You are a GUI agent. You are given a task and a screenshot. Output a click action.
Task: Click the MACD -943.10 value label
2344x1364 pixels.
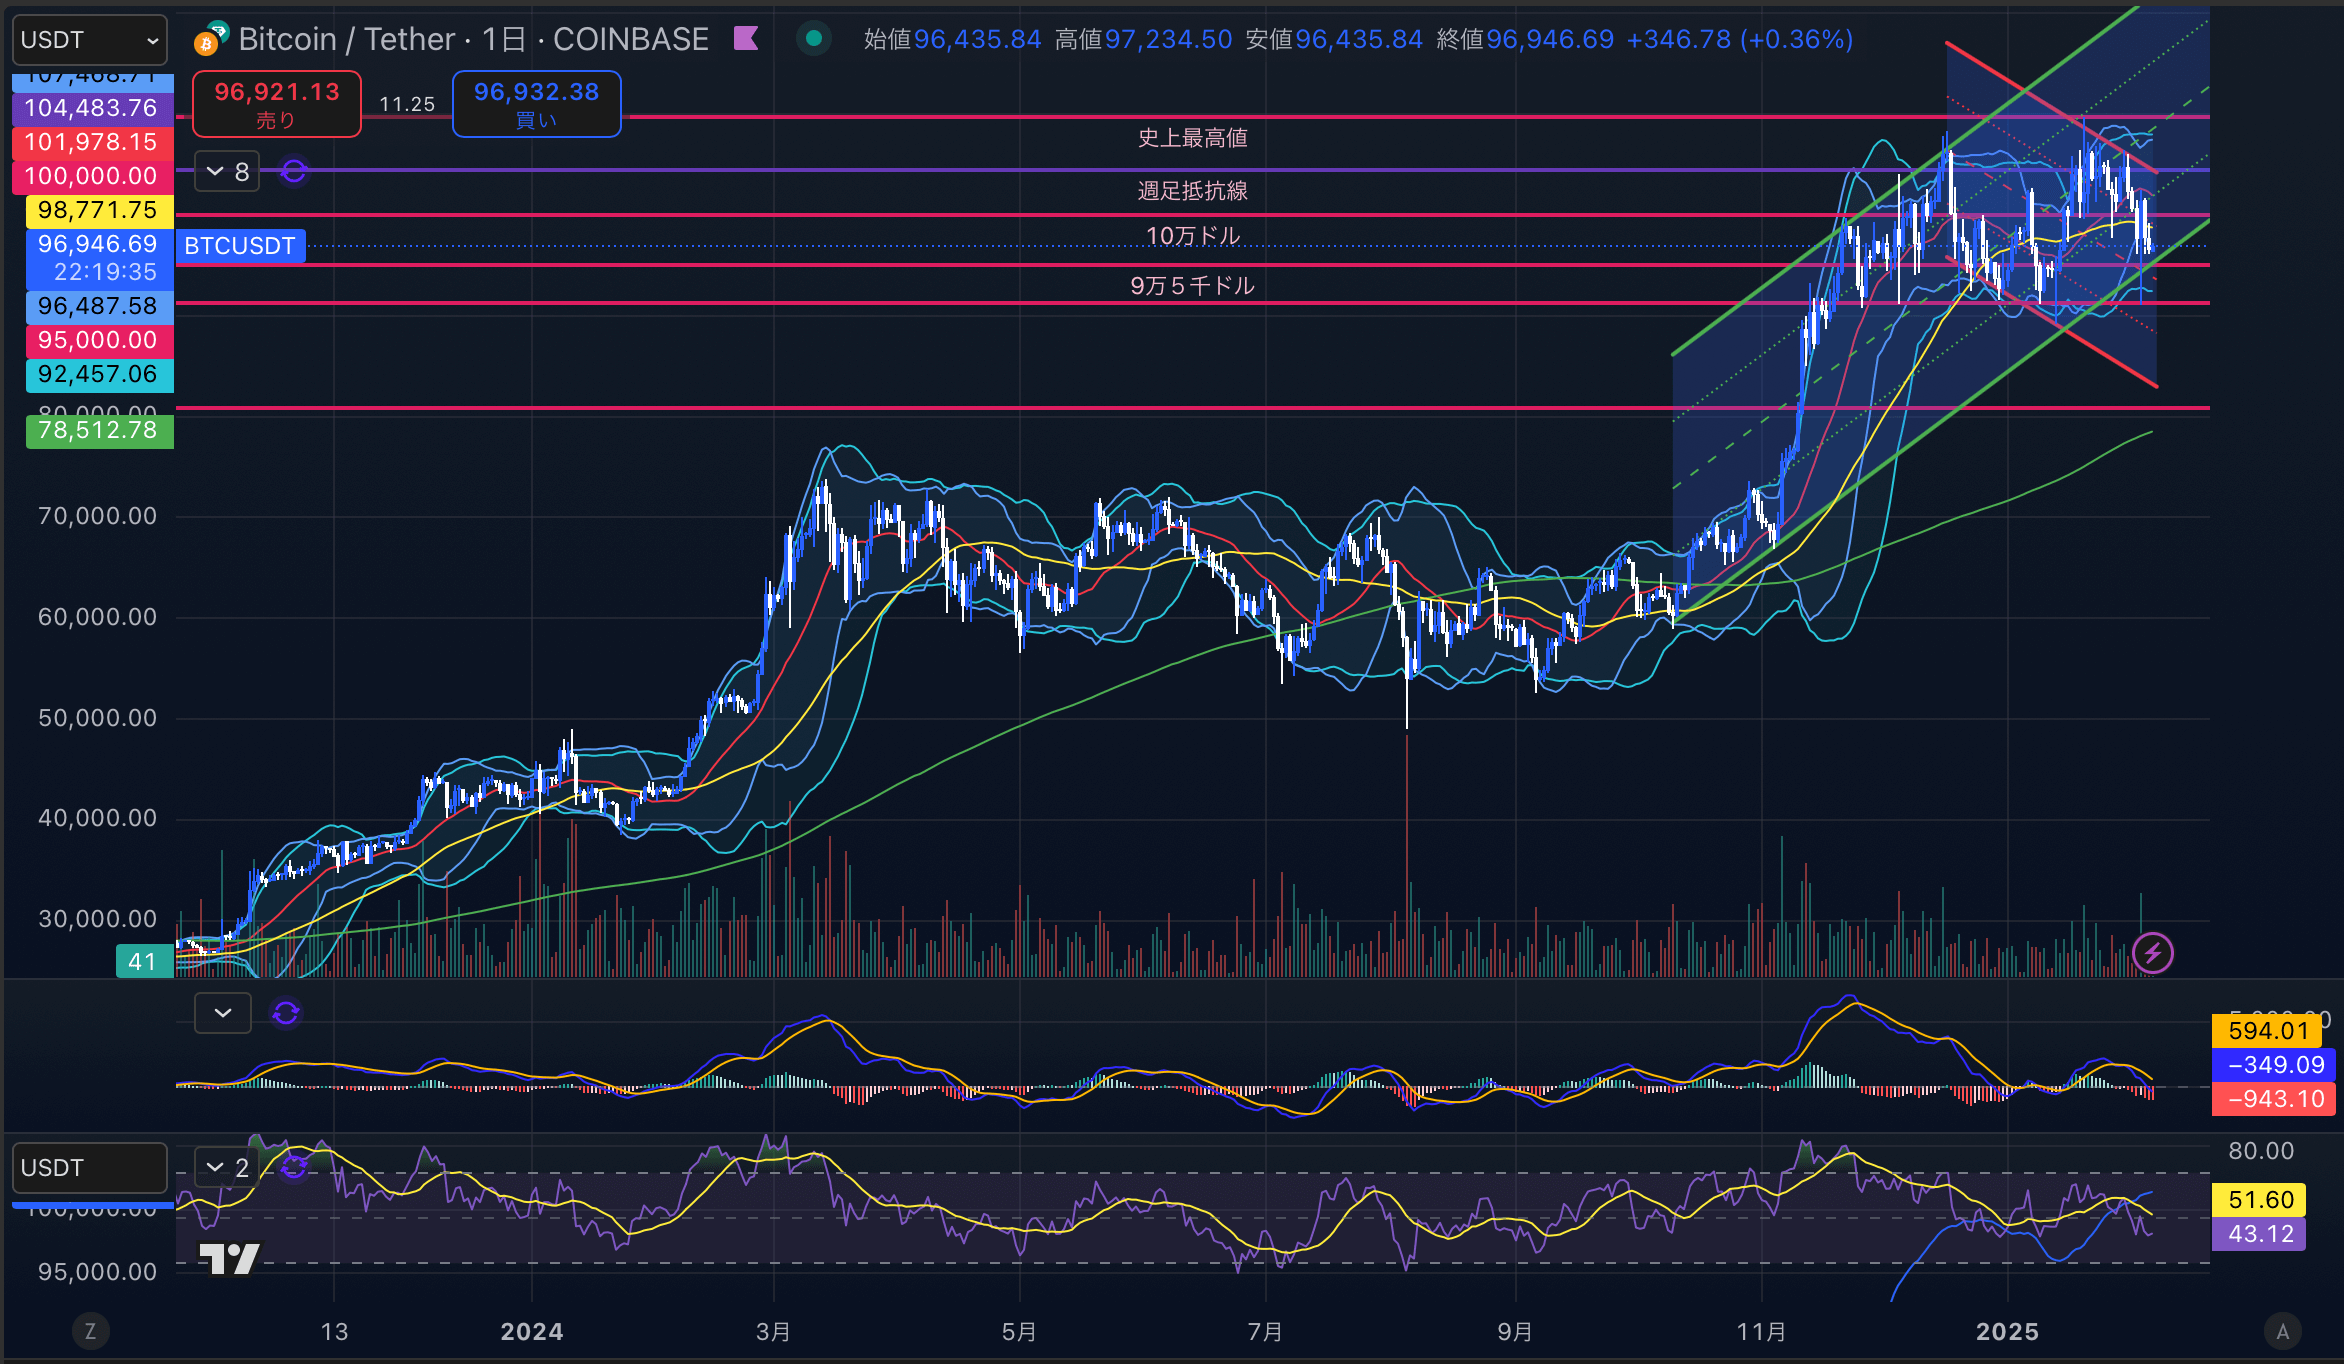tap(2275, 1099)
